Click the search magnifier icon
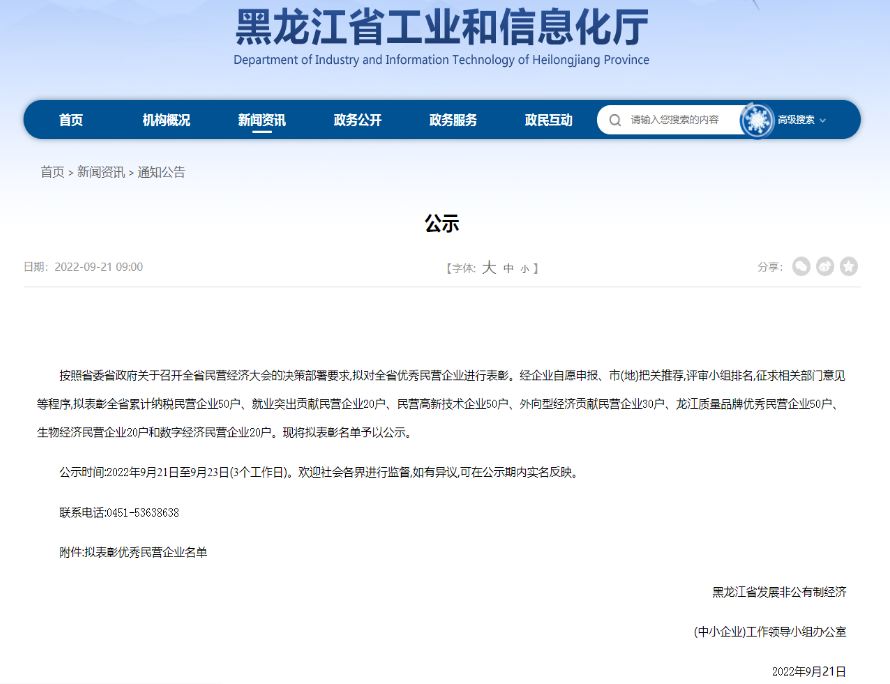 615,120
